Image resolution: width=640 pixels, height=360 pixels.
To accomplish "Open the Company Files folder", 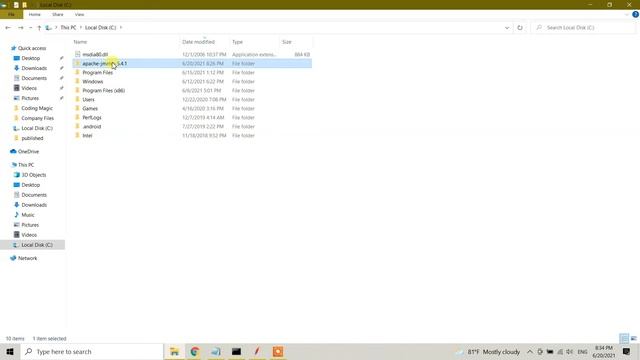I will (x=37, y=118).
